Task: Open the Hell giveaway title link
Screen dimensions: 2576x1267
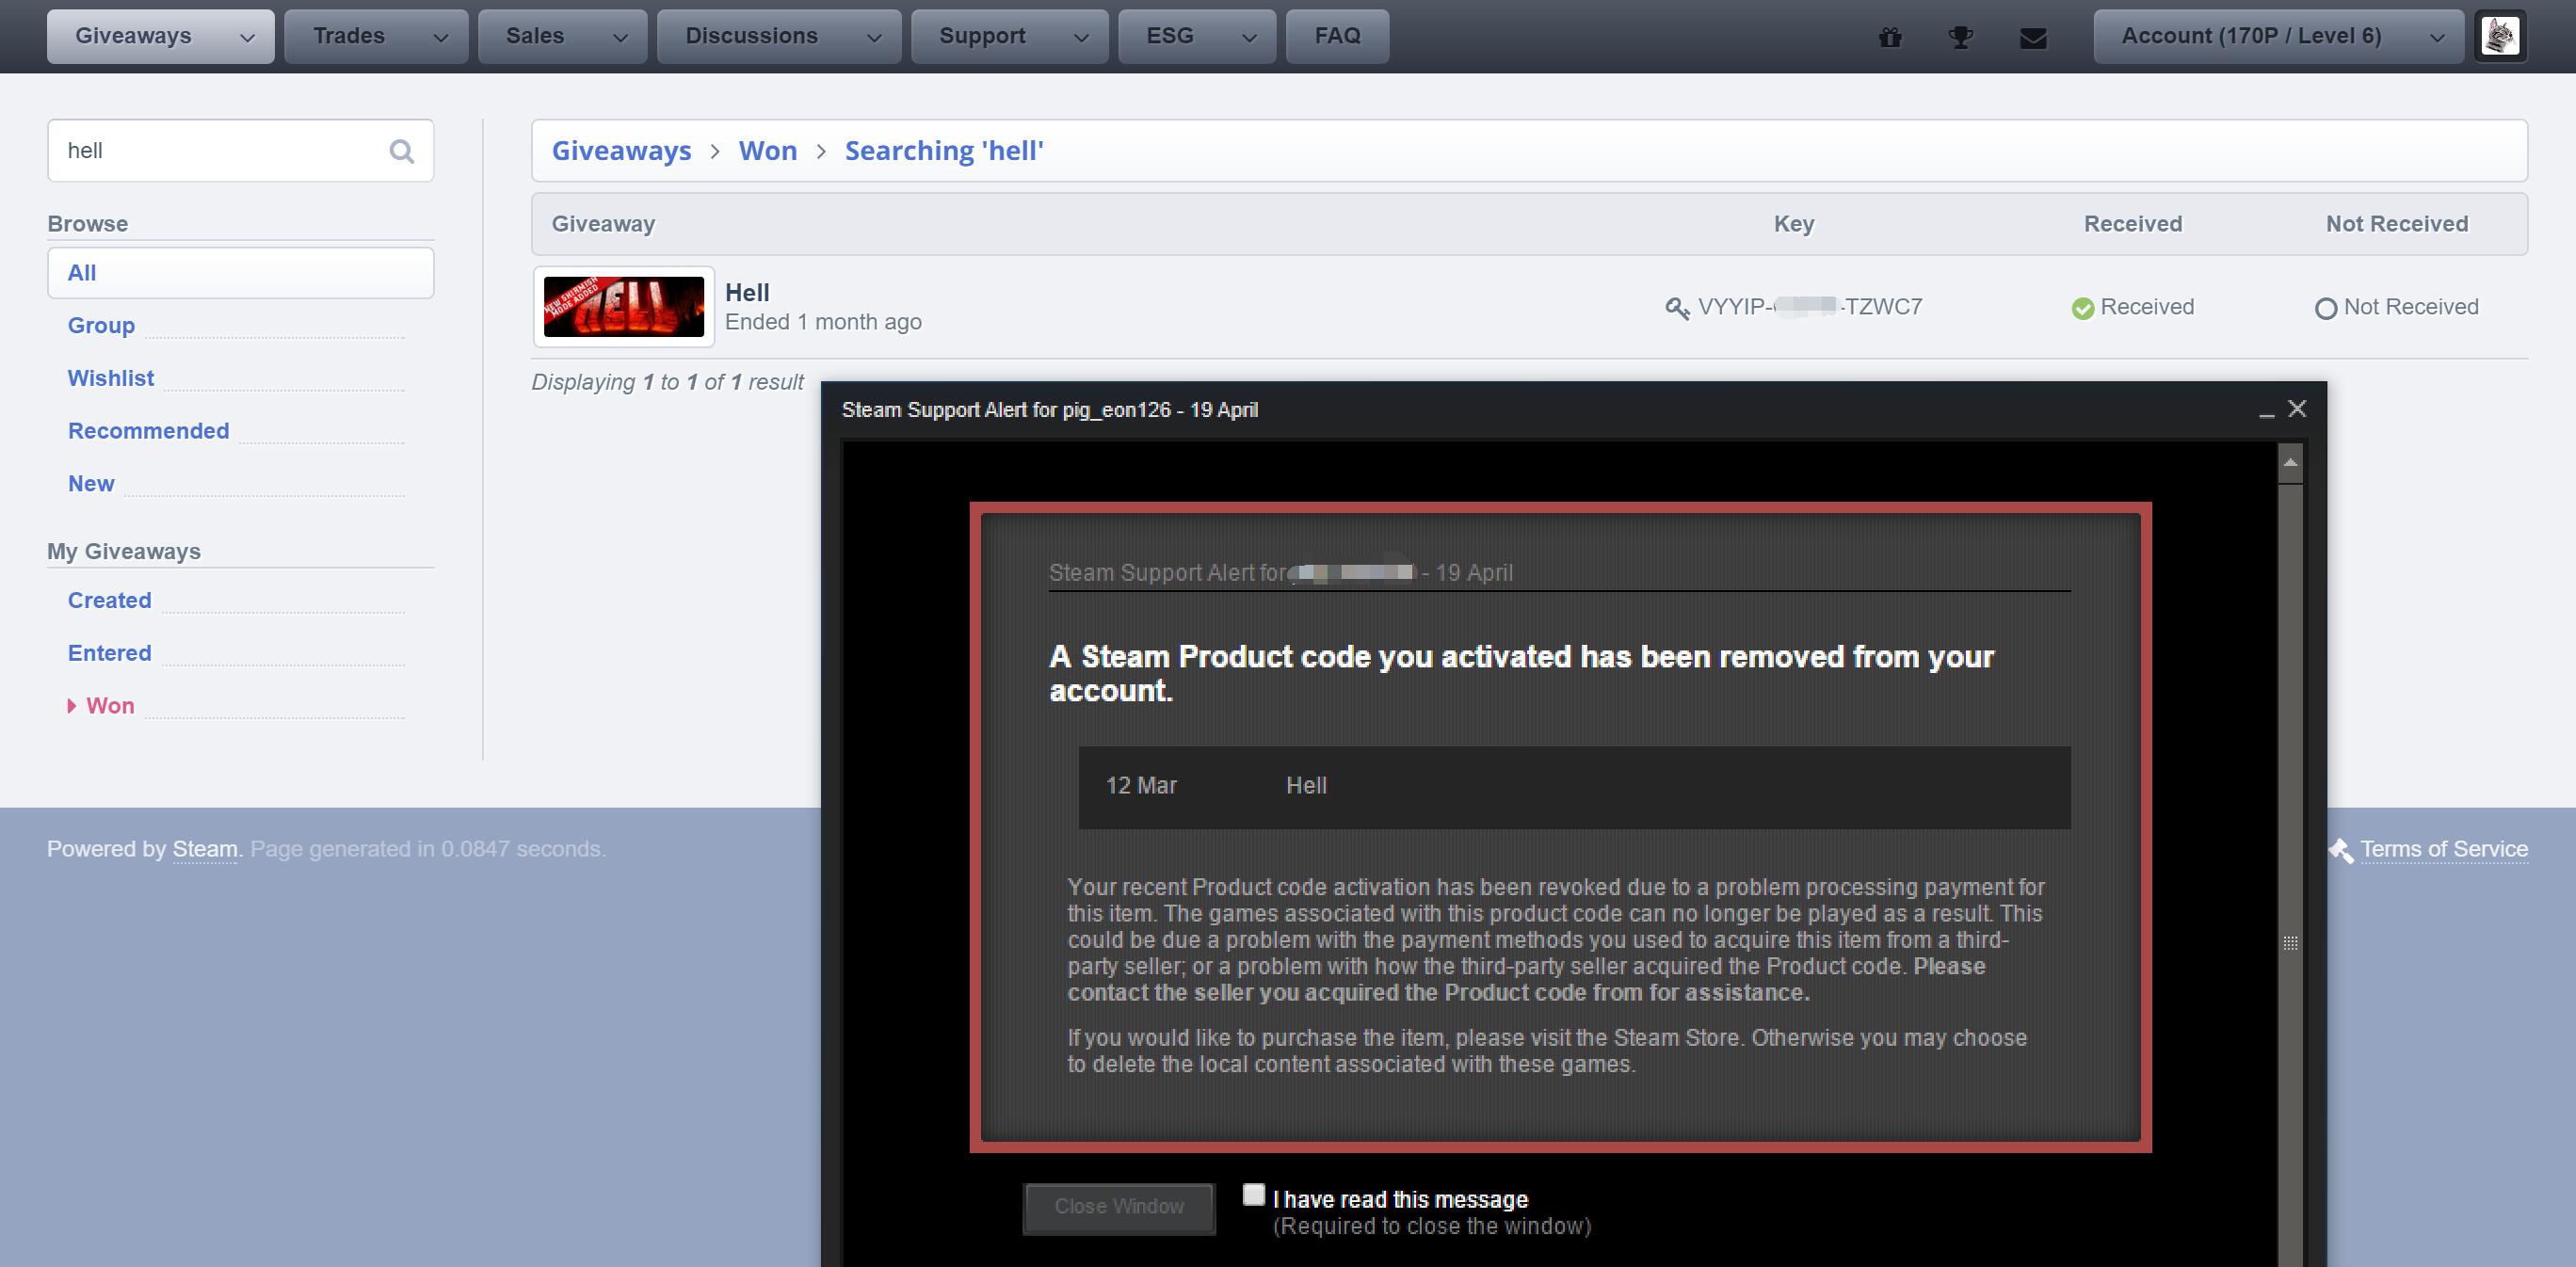Action: tap(747, 293)
